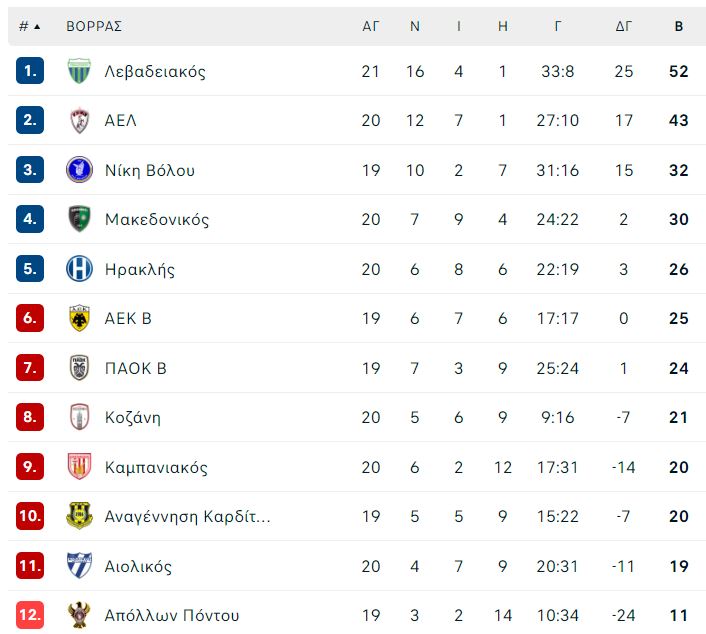
Task: Open the Καμπανιακός team name link
Action: [x=156, y=467]
